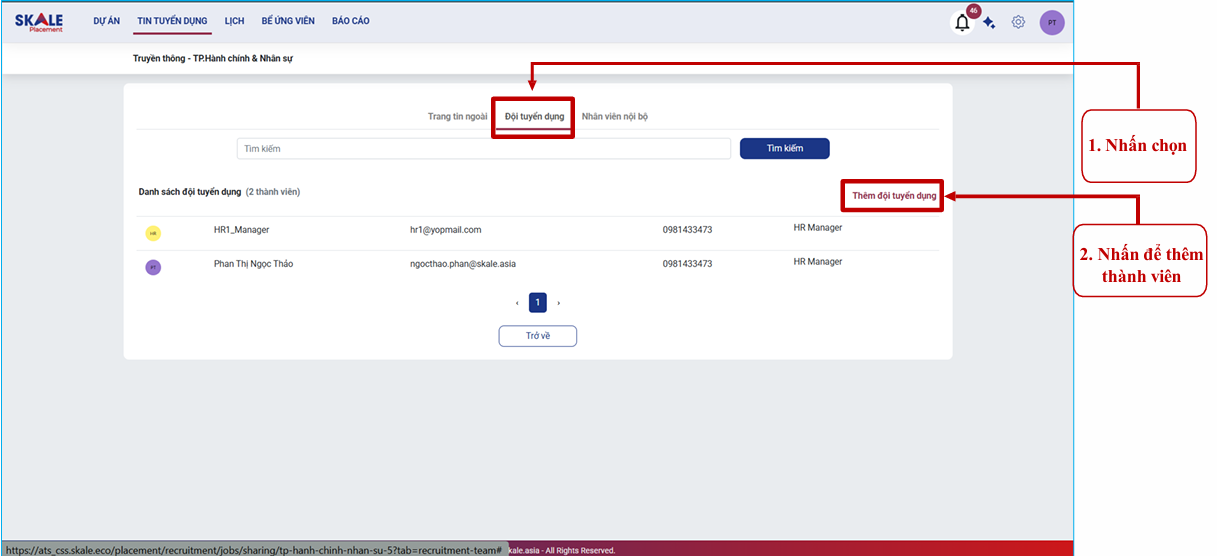Open the Tin Tuyển Dụng menu
1217x556 pixels.
(x=174, y=21)
